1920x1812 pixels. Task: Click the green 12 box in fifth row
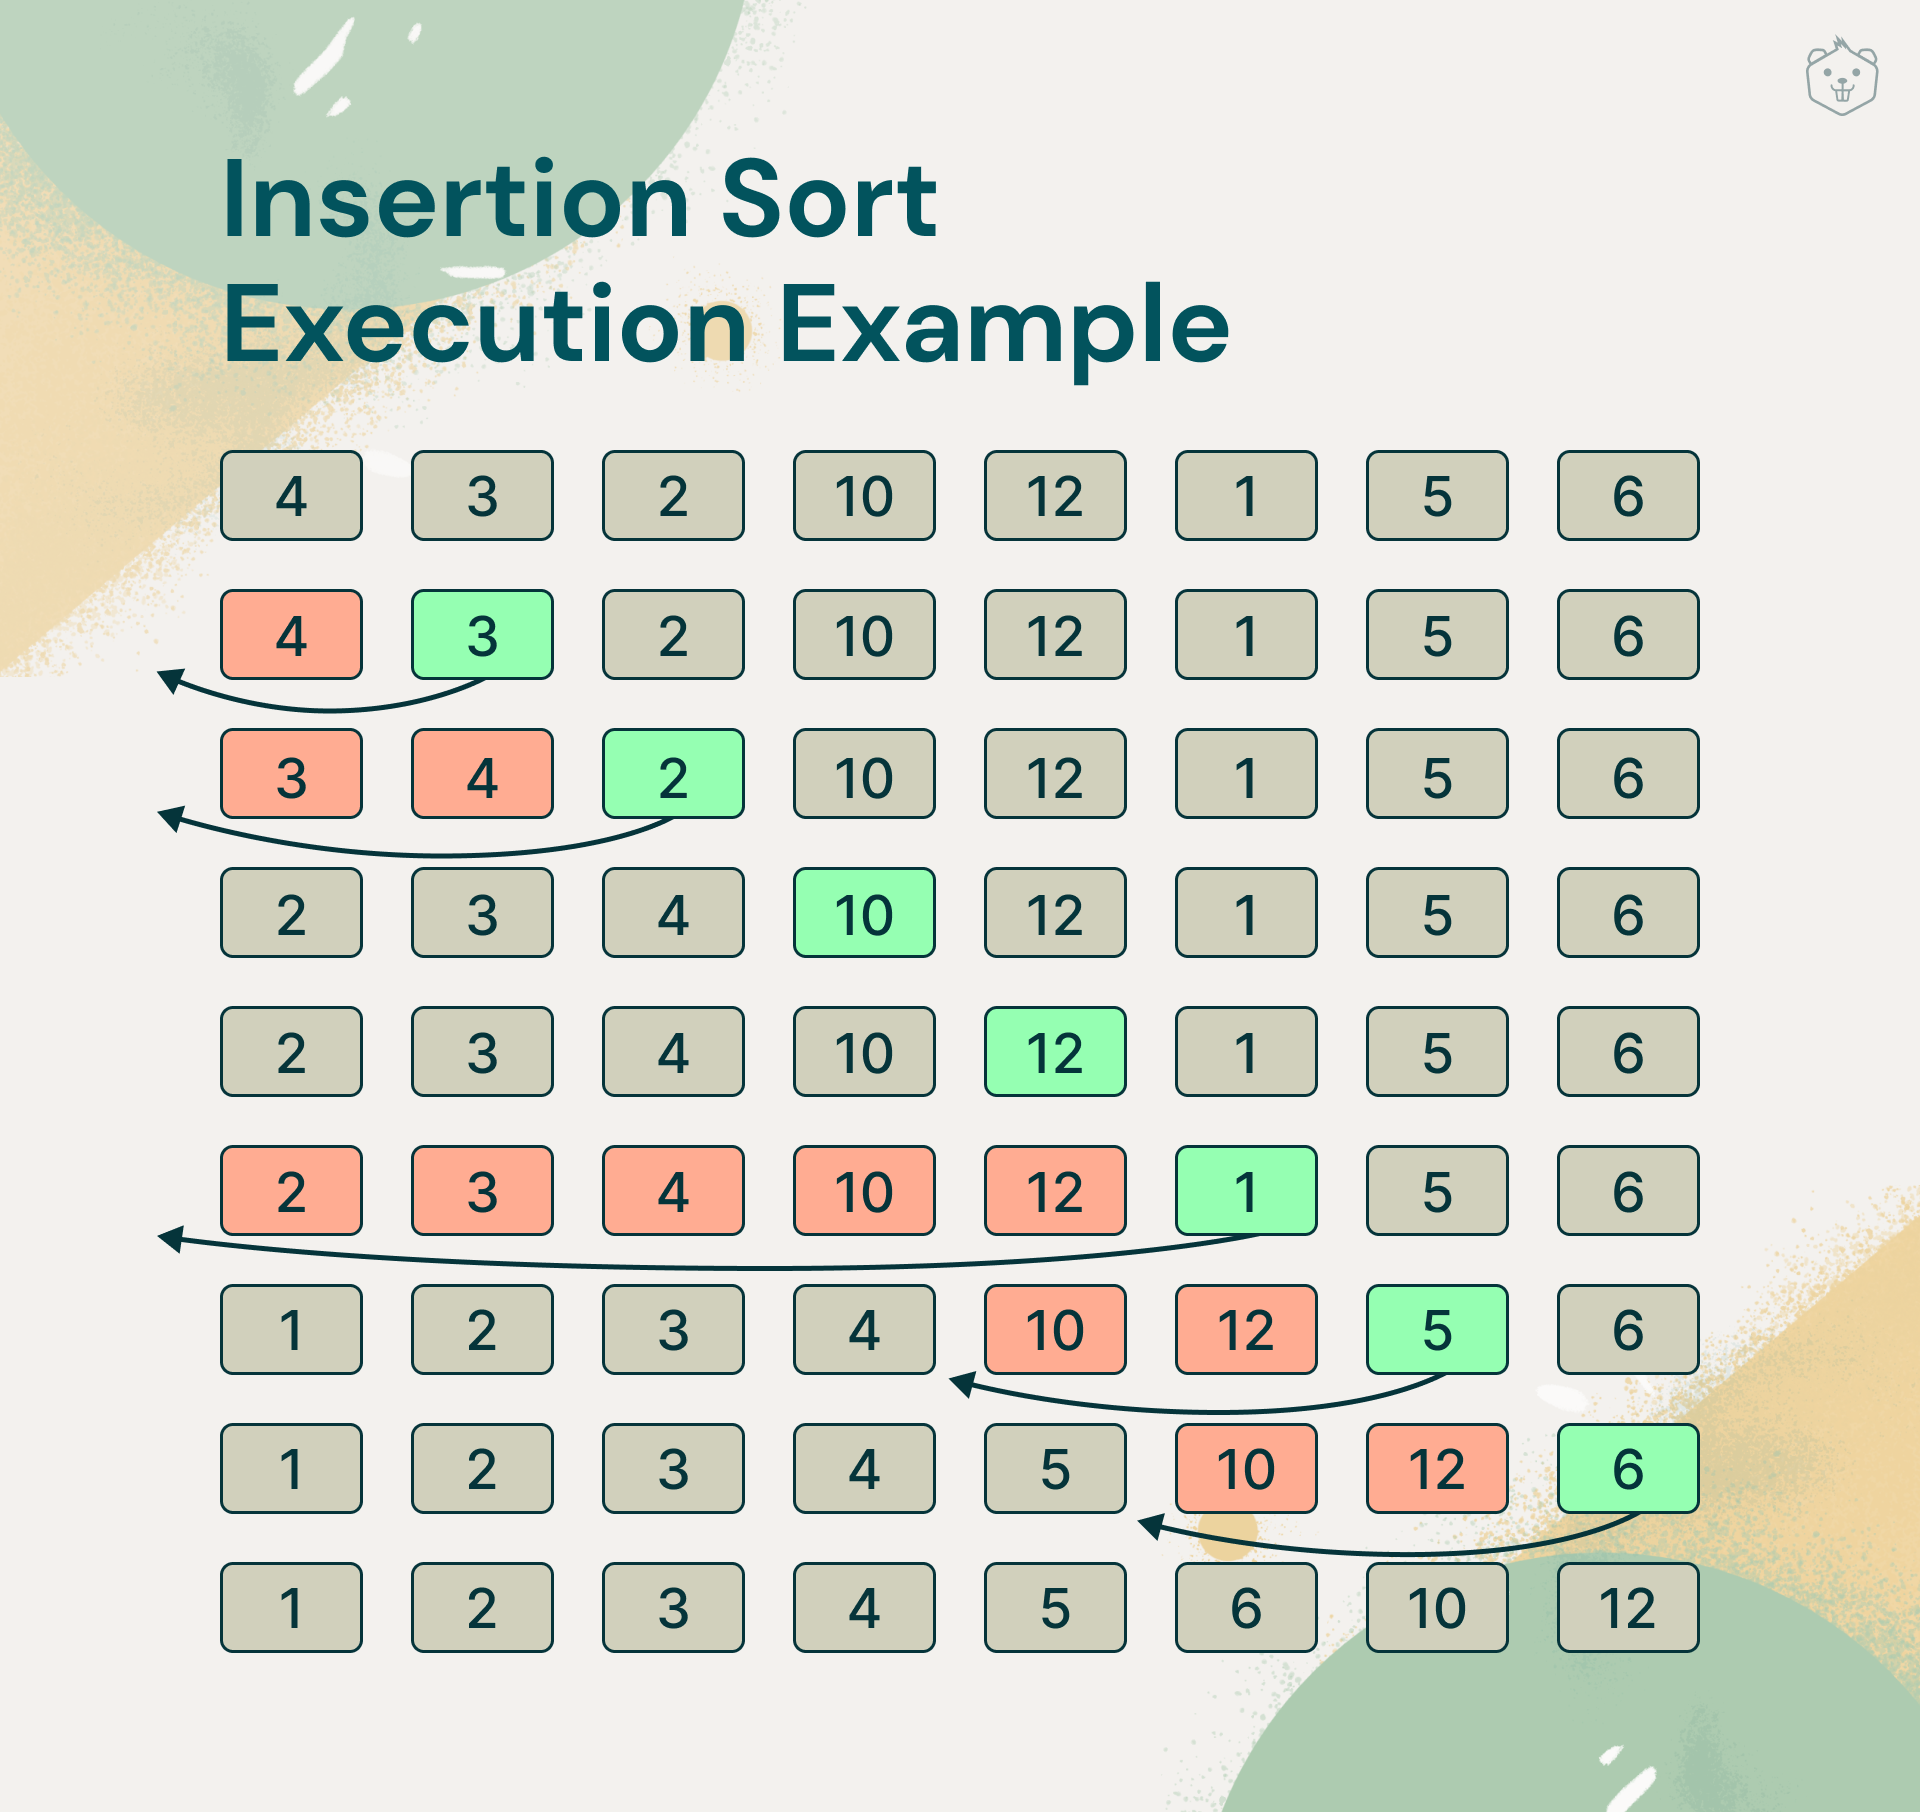1055,1052
